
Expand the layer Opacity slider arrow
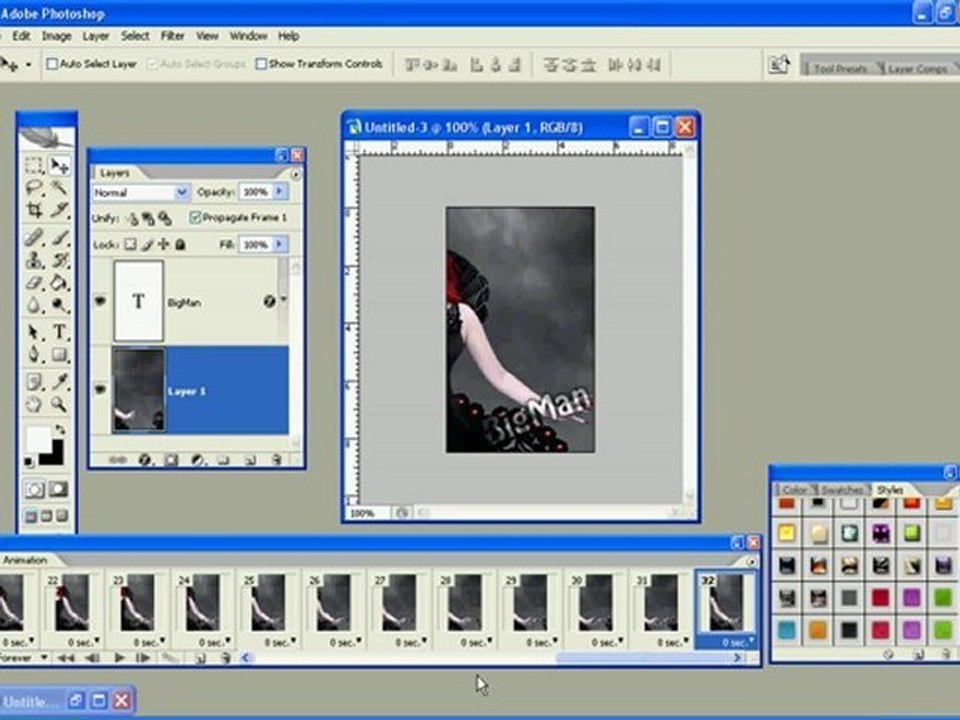click(280, 192)
